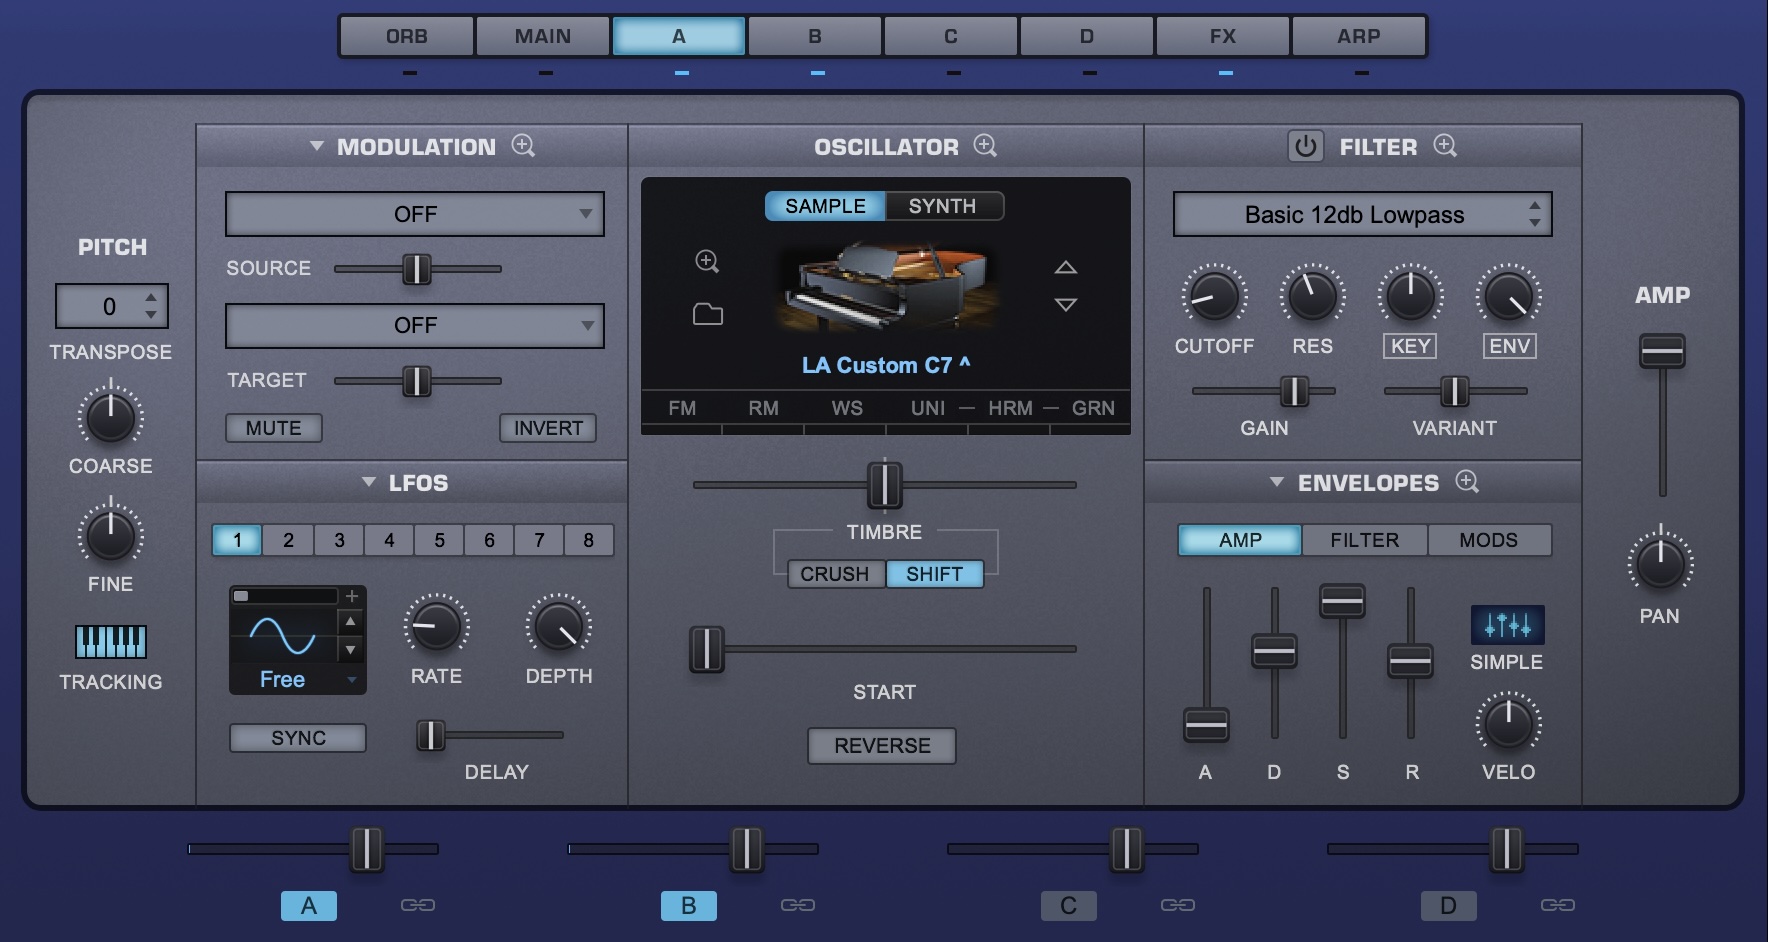The image size is (1768, 942).
Task: Click the plus icon on LFO waveform display
Action: tap(352, 596)
